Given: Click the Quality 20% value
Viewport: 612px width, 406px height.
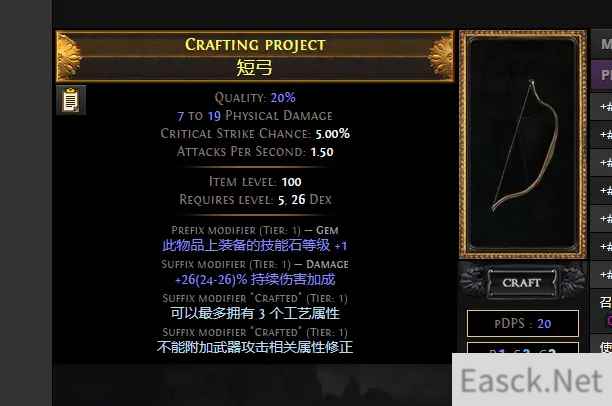Looking at the screenshot, I should pos(283,97).
